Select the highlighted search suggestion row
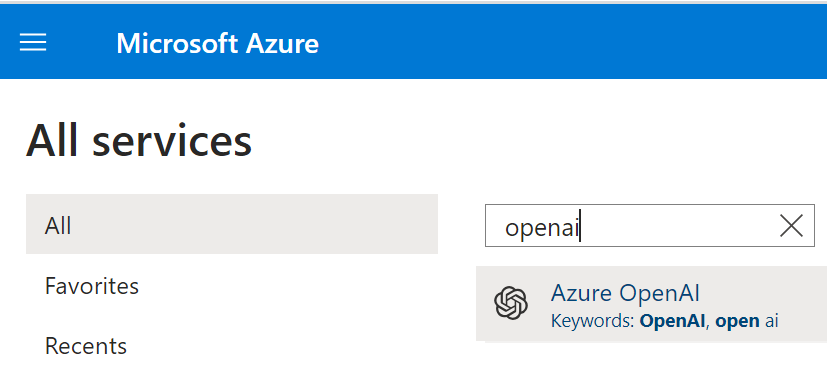The image size is (827, 365). pos(651,304)
